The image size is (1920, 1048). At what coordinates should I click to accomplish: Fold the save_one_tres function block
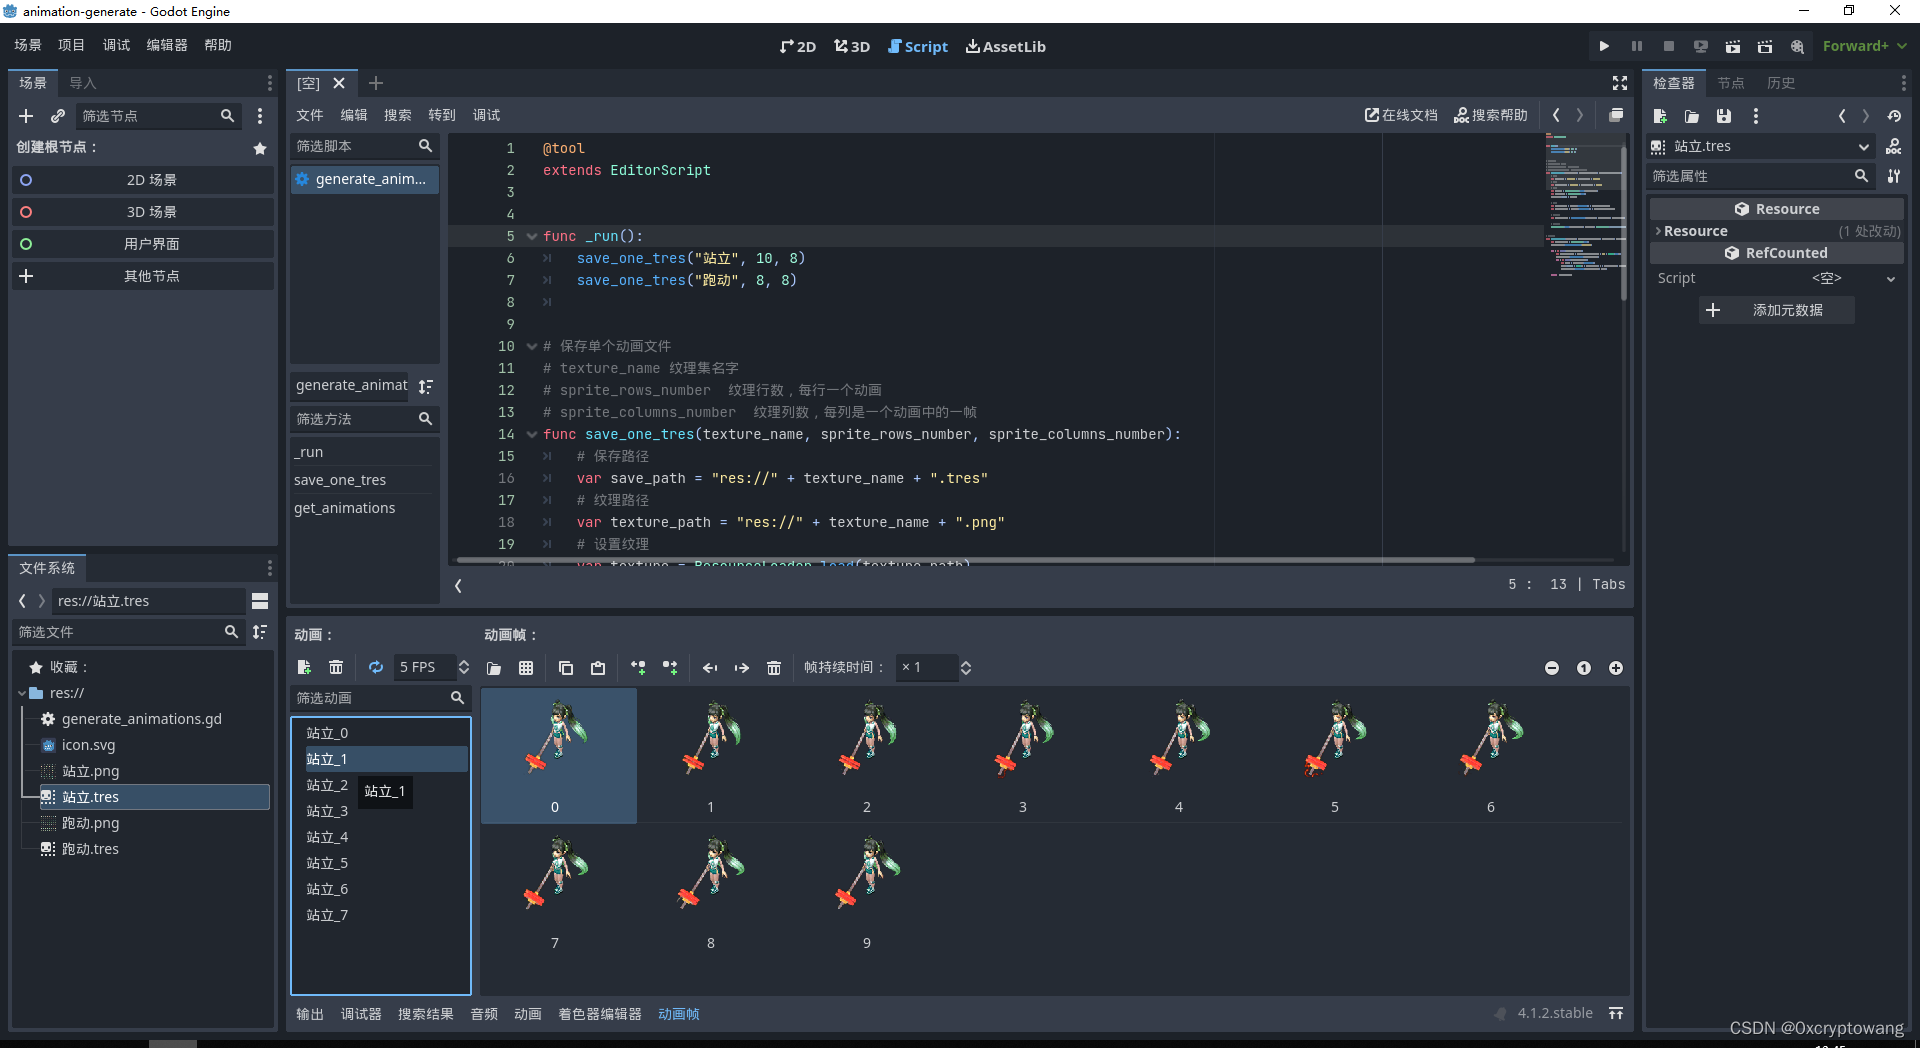pos(531,434)
